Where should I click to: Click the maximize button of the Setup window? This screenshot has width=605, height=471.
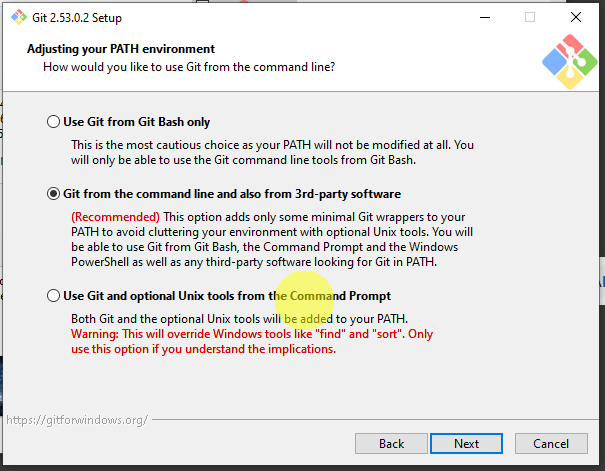pos(530,17)
